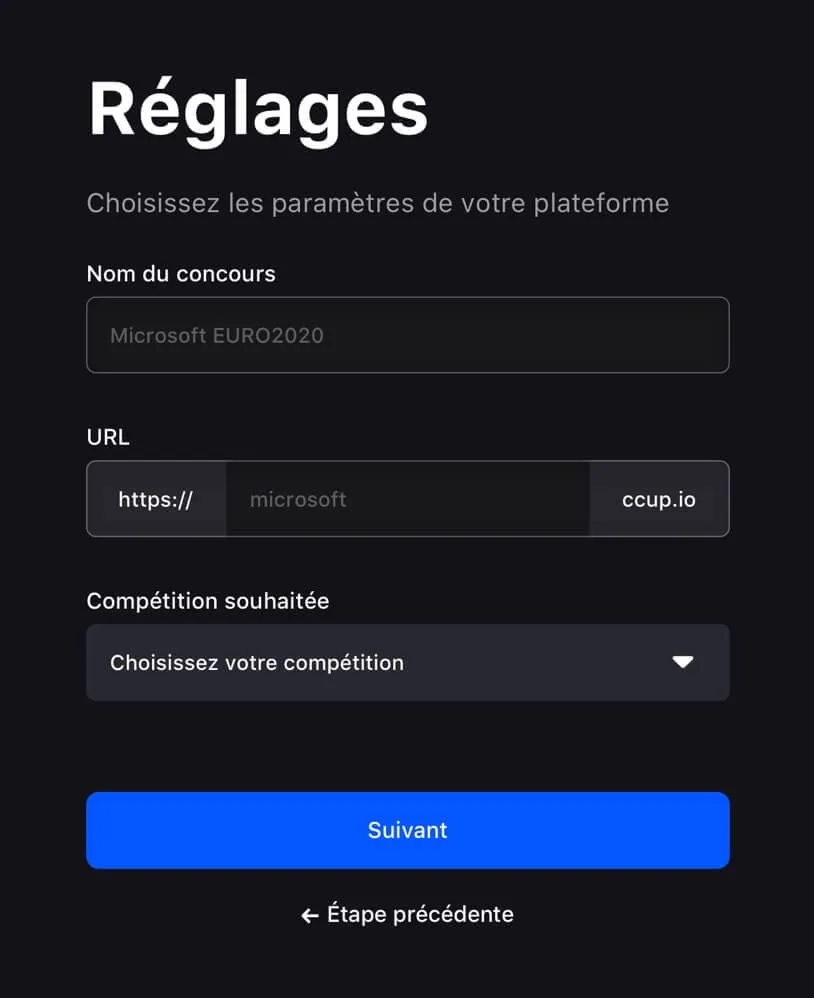The width and height of the screenshot is (814, 998).
Task: Click the "Microsoft EURO2020" placeholder text
Action: [217, 335]
